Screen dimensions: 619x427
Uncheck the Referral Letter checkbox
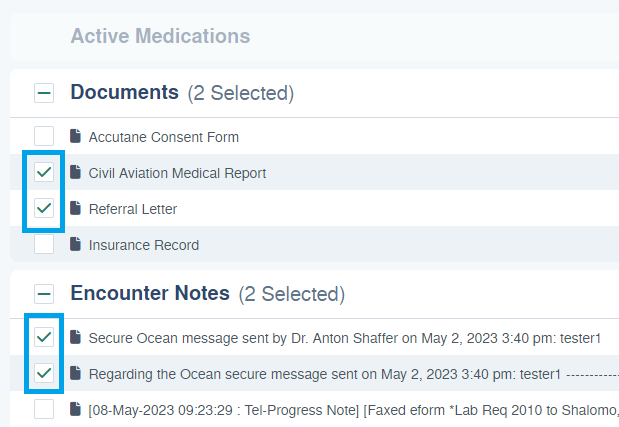click(44, 208)
